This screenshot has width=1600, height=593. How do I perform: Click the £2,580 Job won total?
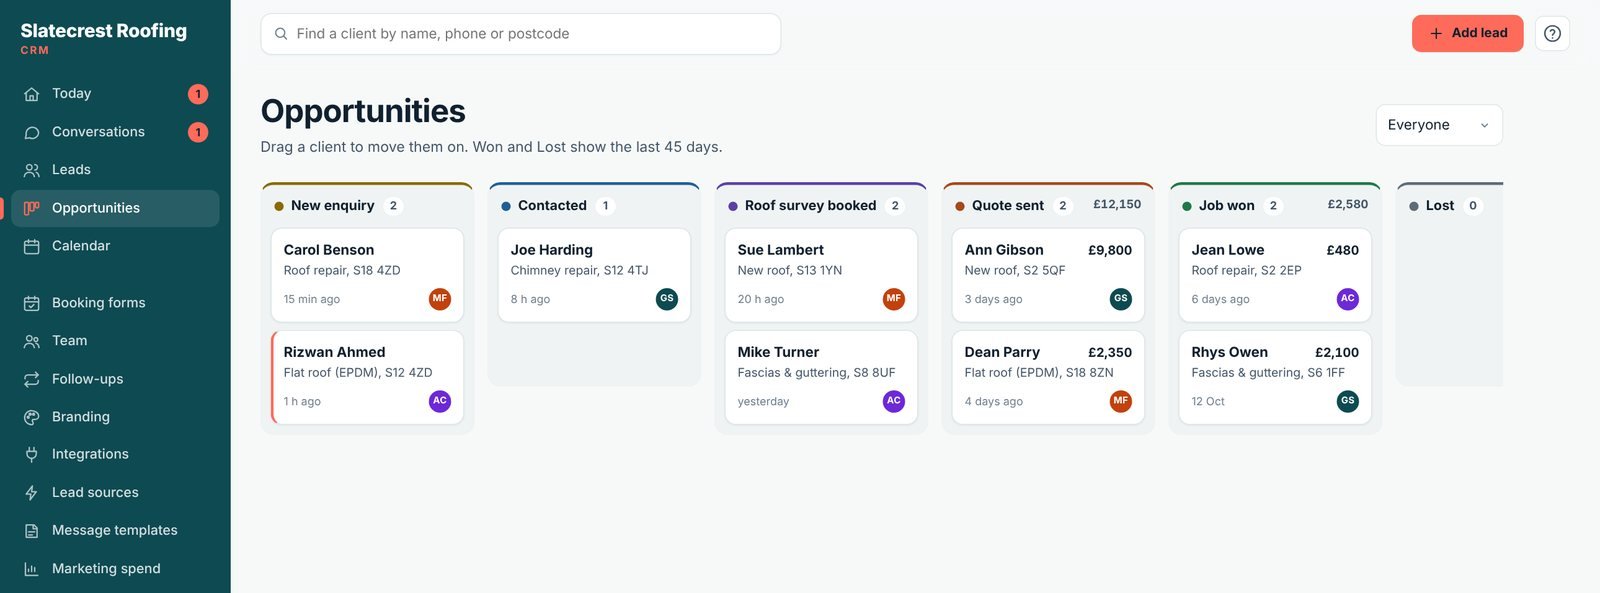(1348, 204)
